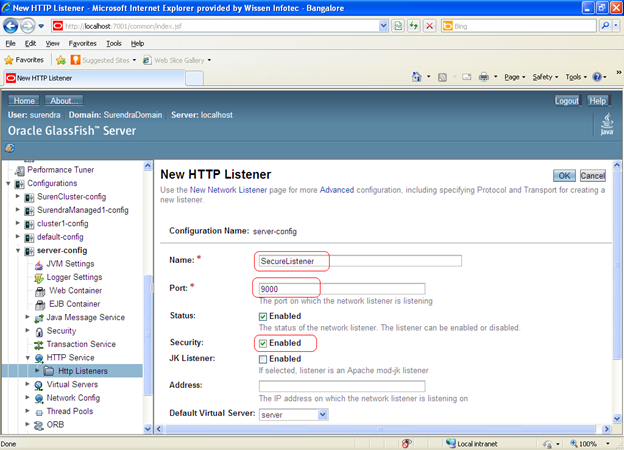The height and width of the screenshot is (450, 624).
Task: Click the blue Help question icon
Action: [x=597, y=77]
